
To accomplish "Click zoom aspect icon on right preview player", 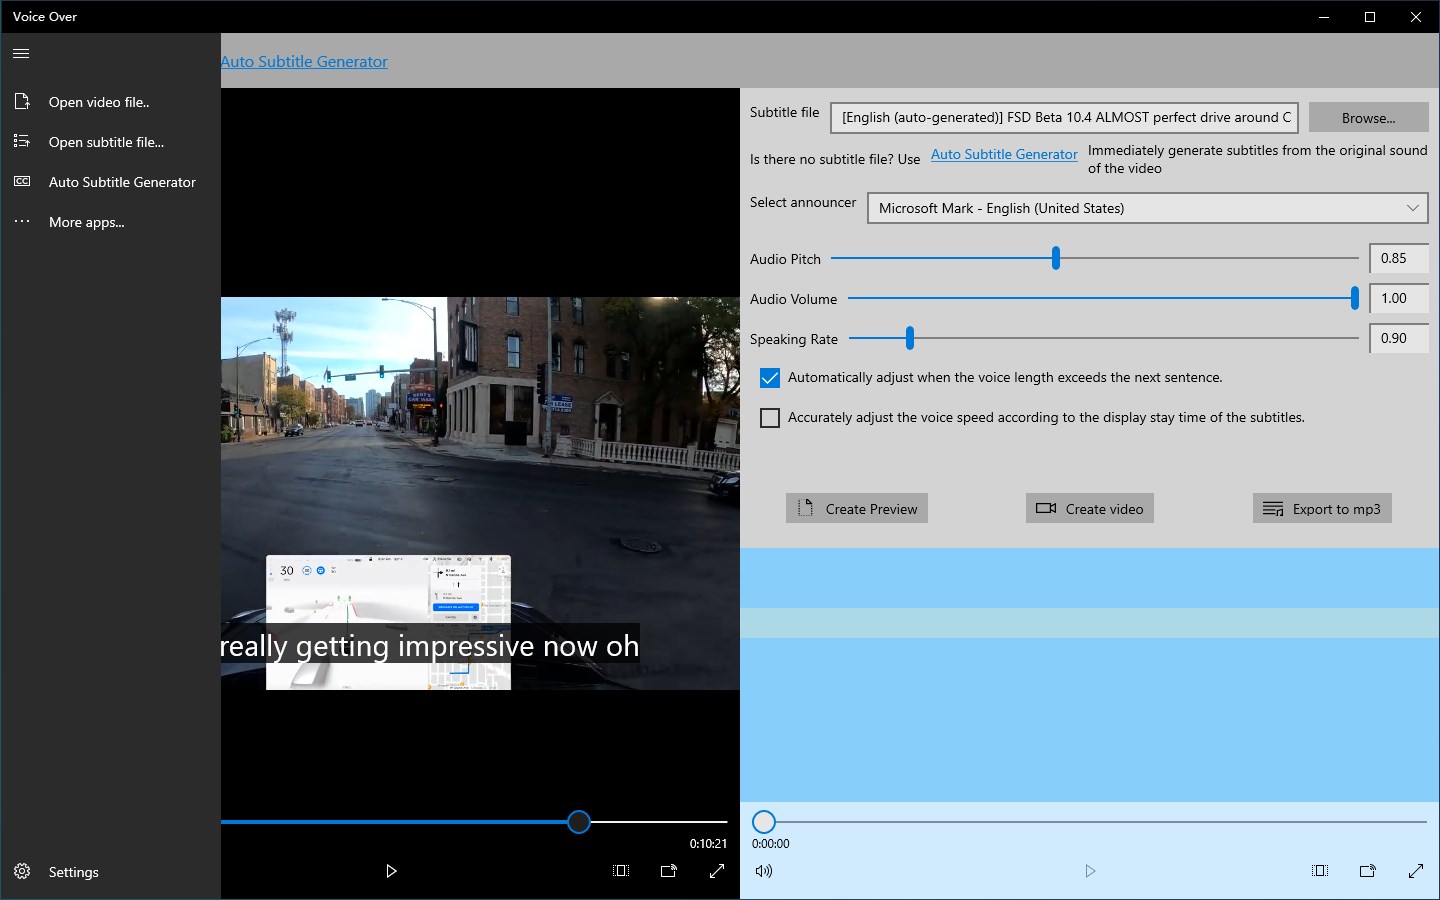I will click(1320, 871).
